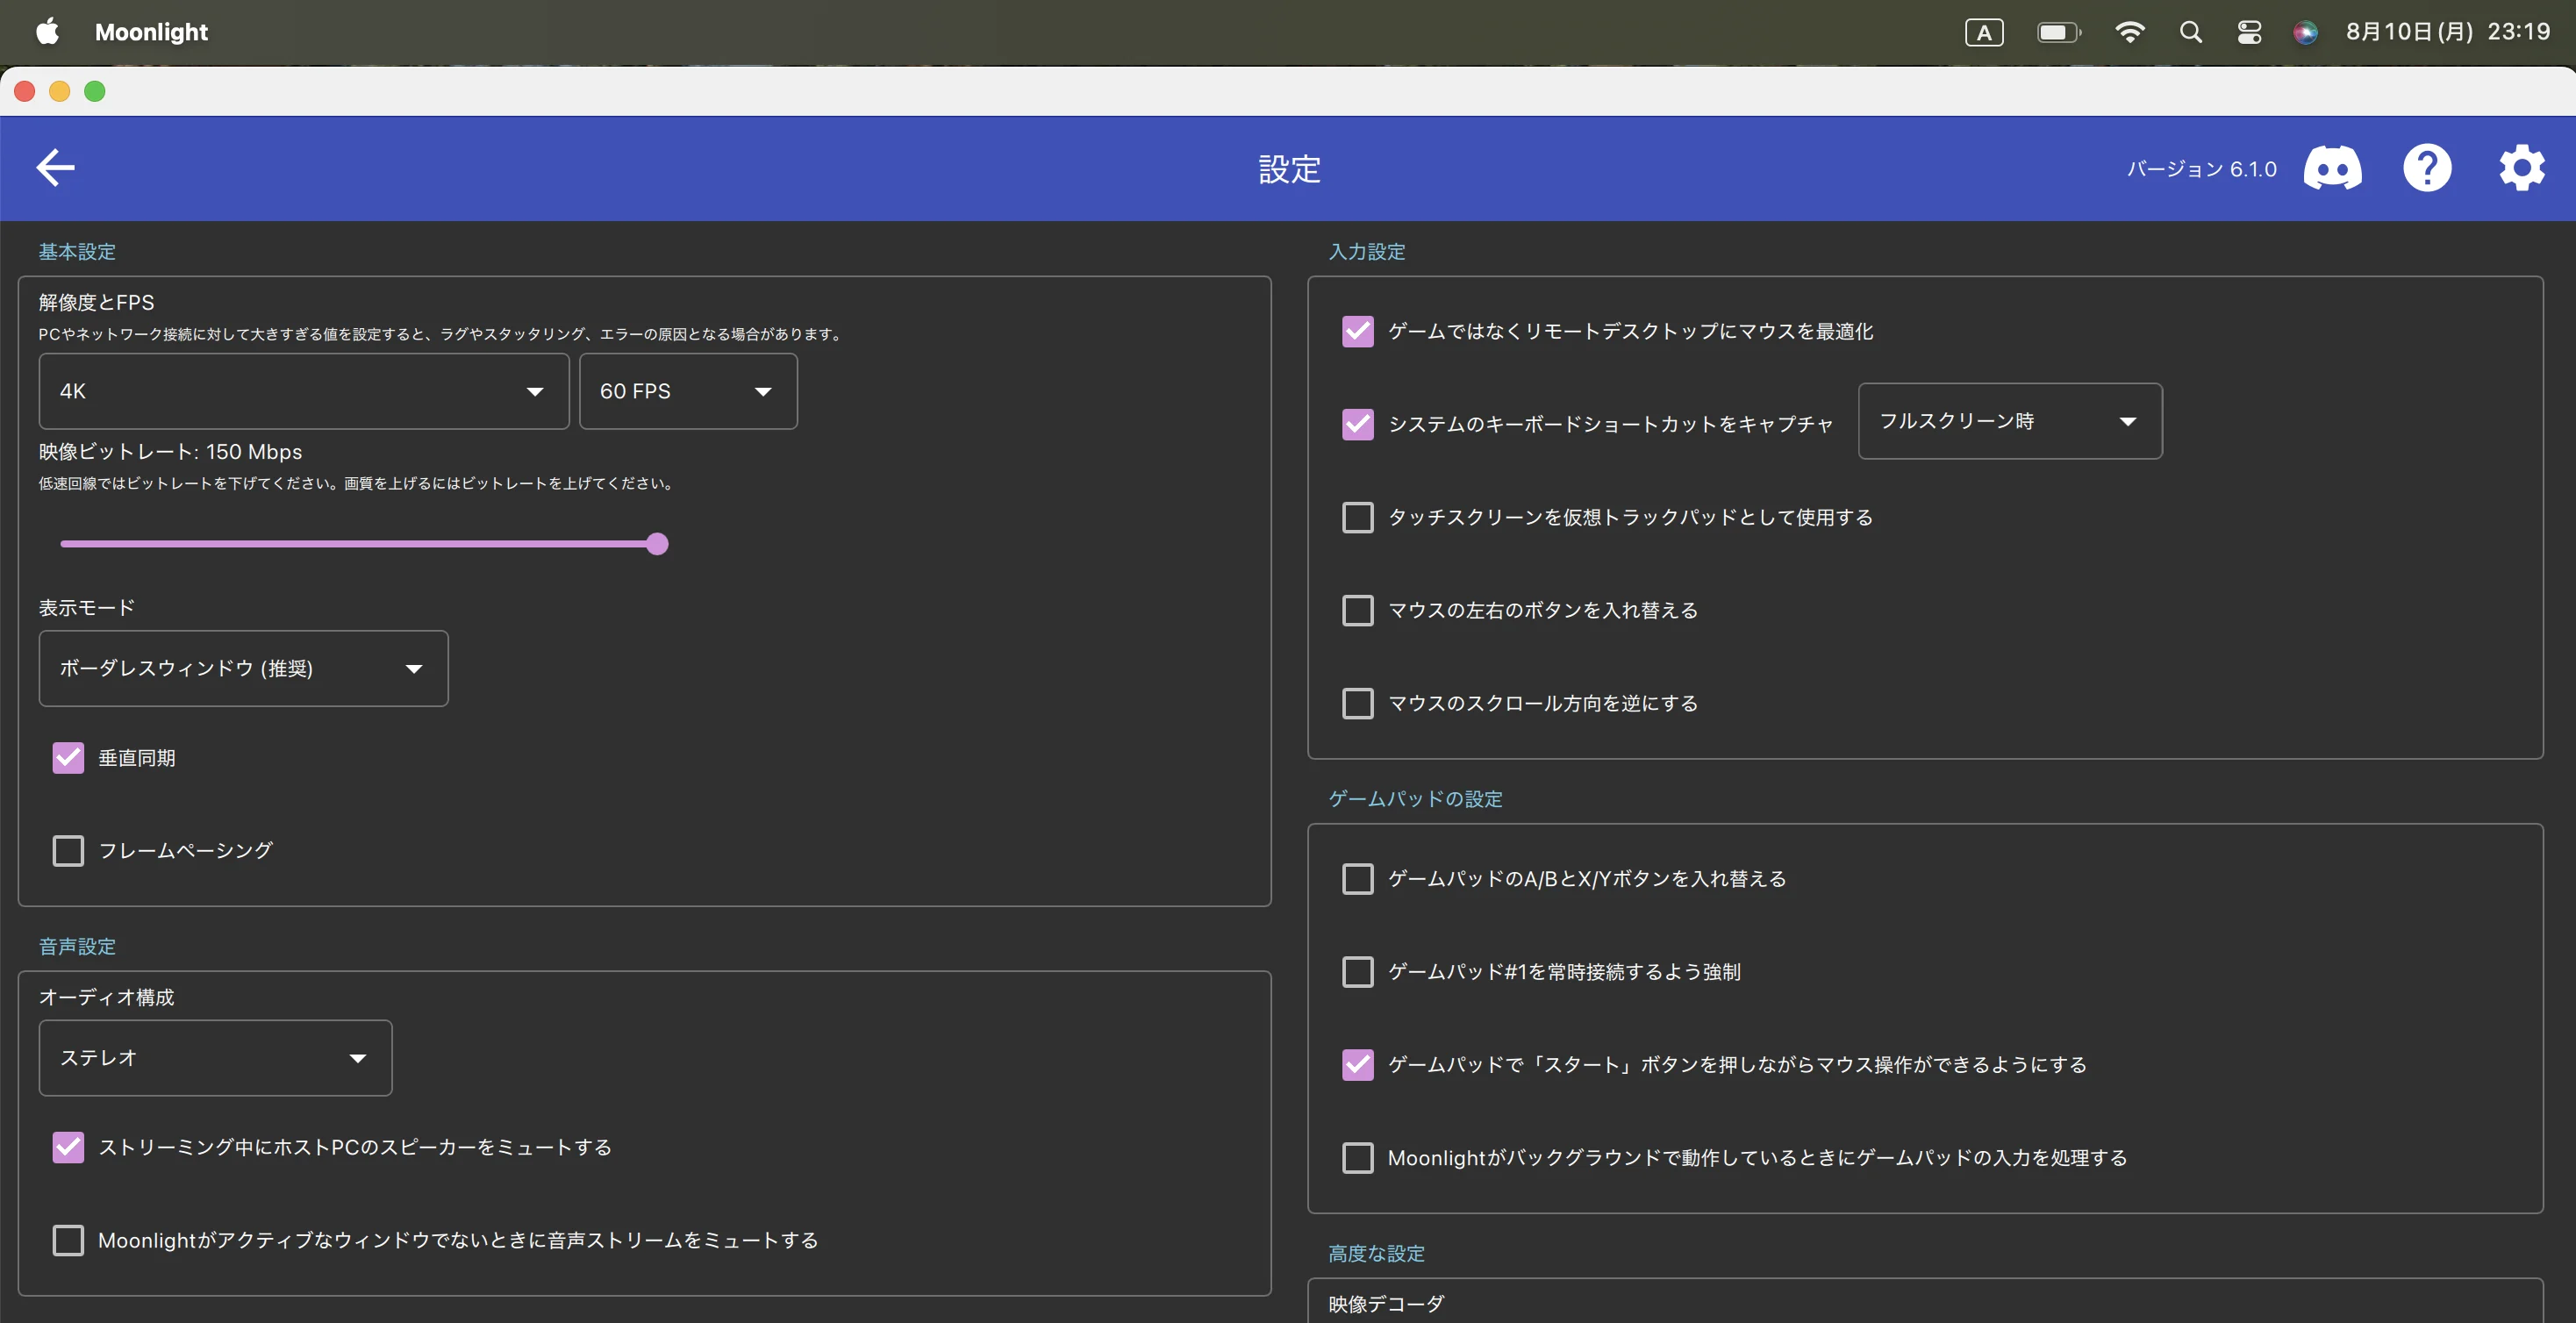Viewport: 2576px width, 1323px height.
Task: Open the Moonlight menu bar item
Action: 151,32
